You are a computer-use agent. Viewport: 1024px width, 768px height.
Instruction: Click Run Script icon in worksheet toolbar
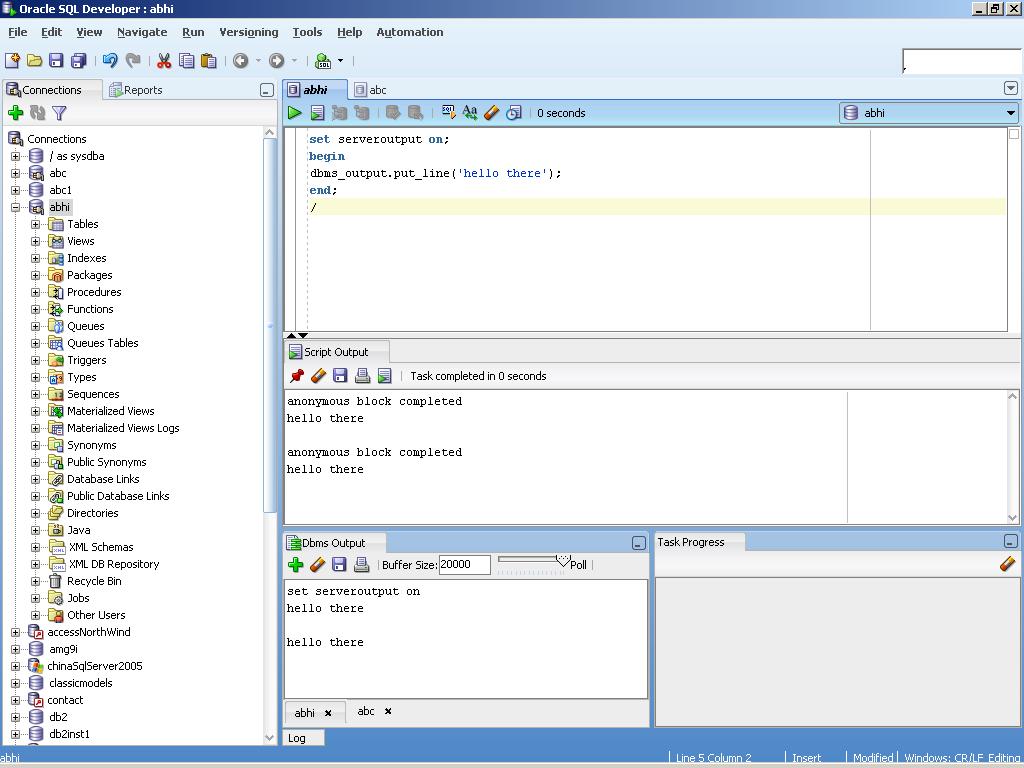pyautogui.click(x=317, y=113)
